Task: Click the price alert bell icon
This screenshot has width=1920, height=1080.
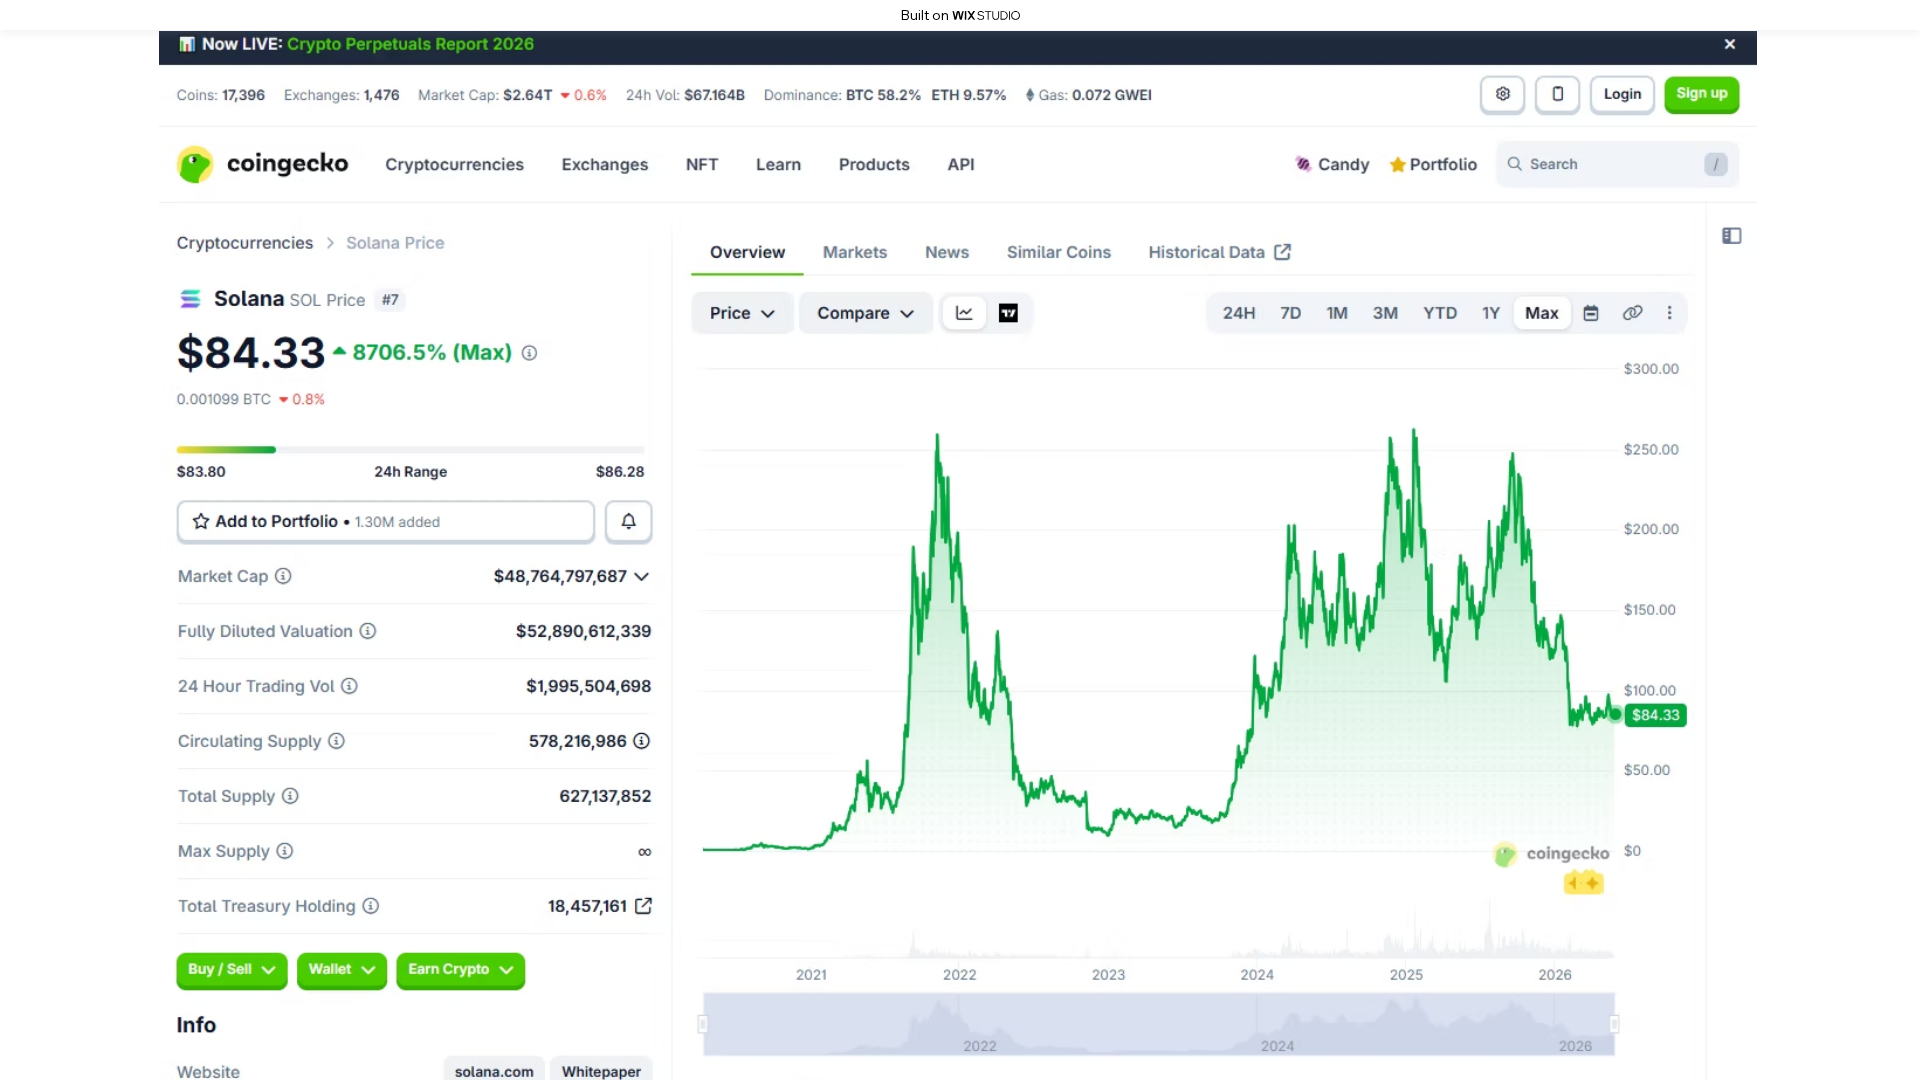Action: (629, 521)
